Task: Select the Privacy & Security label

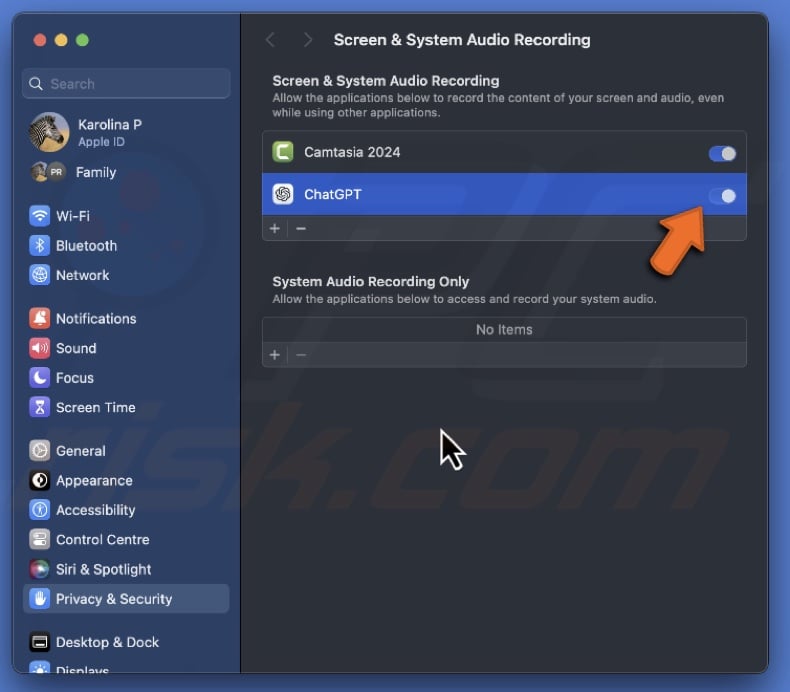Action: coord(114,599)
